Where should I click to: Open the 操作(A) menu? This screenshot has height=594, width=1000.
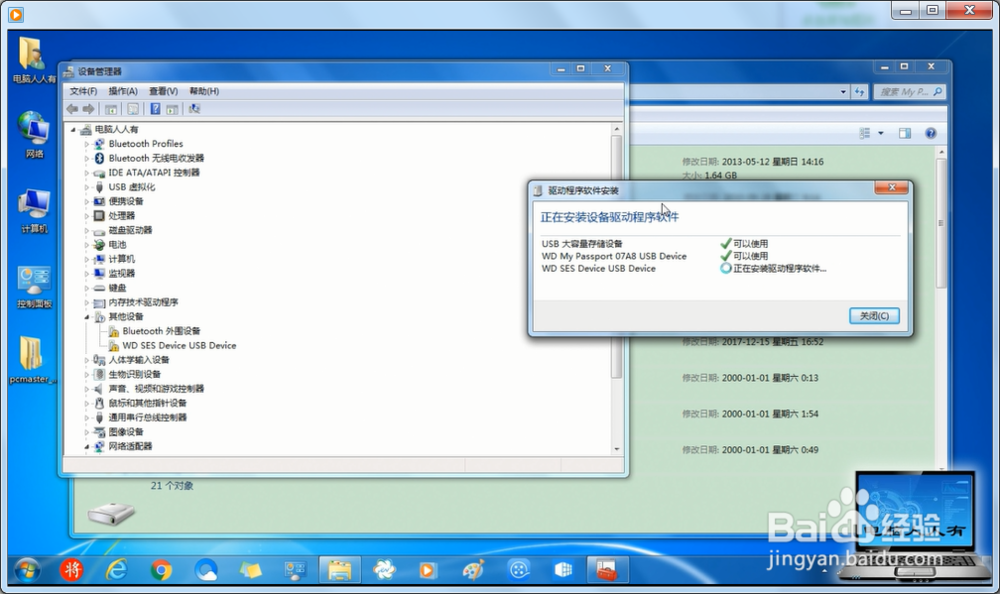[x=123, y=91]
